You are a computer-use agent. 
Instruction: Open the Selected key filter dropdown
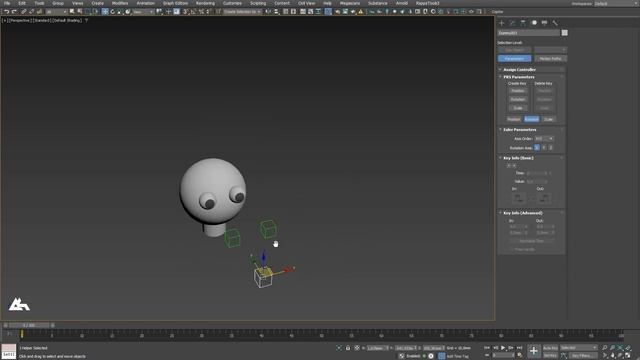[578, 348]
